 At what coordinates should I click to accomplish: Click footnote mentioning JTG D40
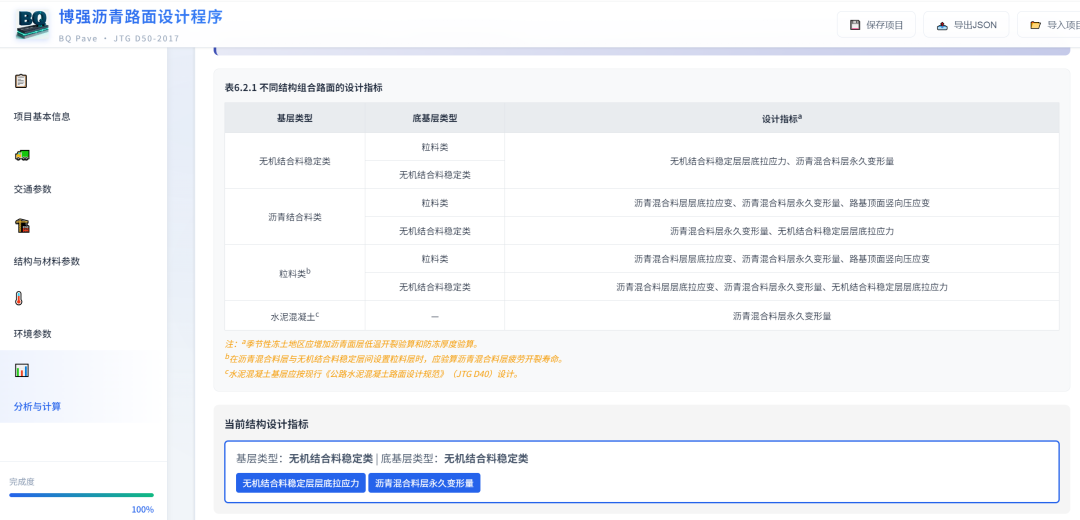click(372, 374)
